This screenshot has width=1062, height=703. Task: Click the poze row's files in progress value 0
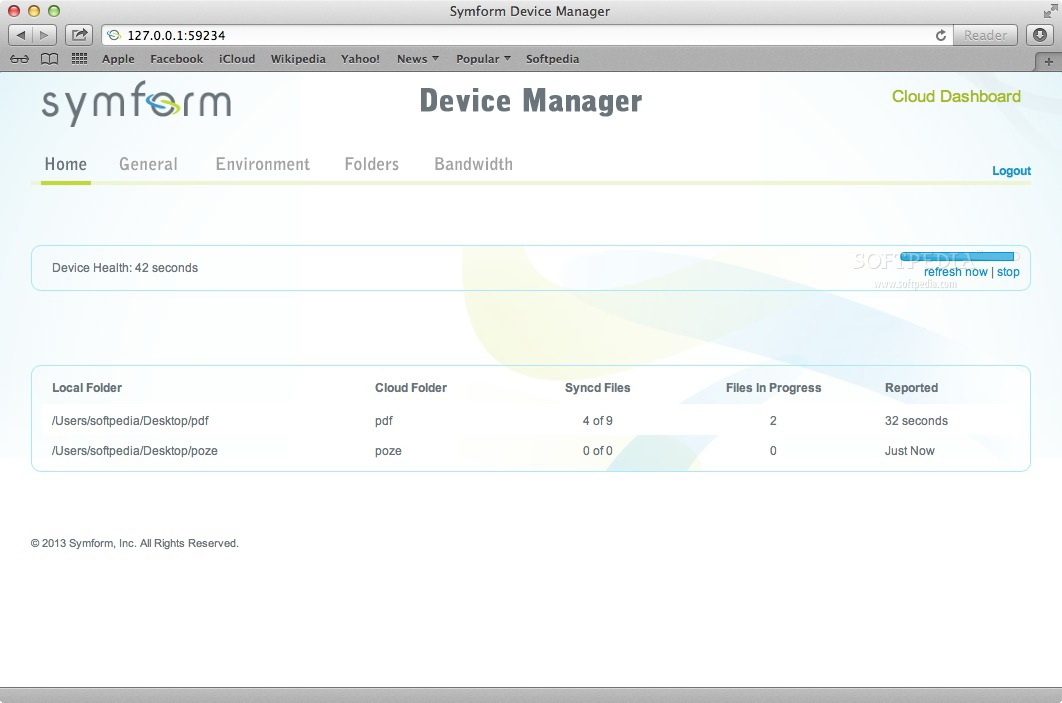[773, 450]
